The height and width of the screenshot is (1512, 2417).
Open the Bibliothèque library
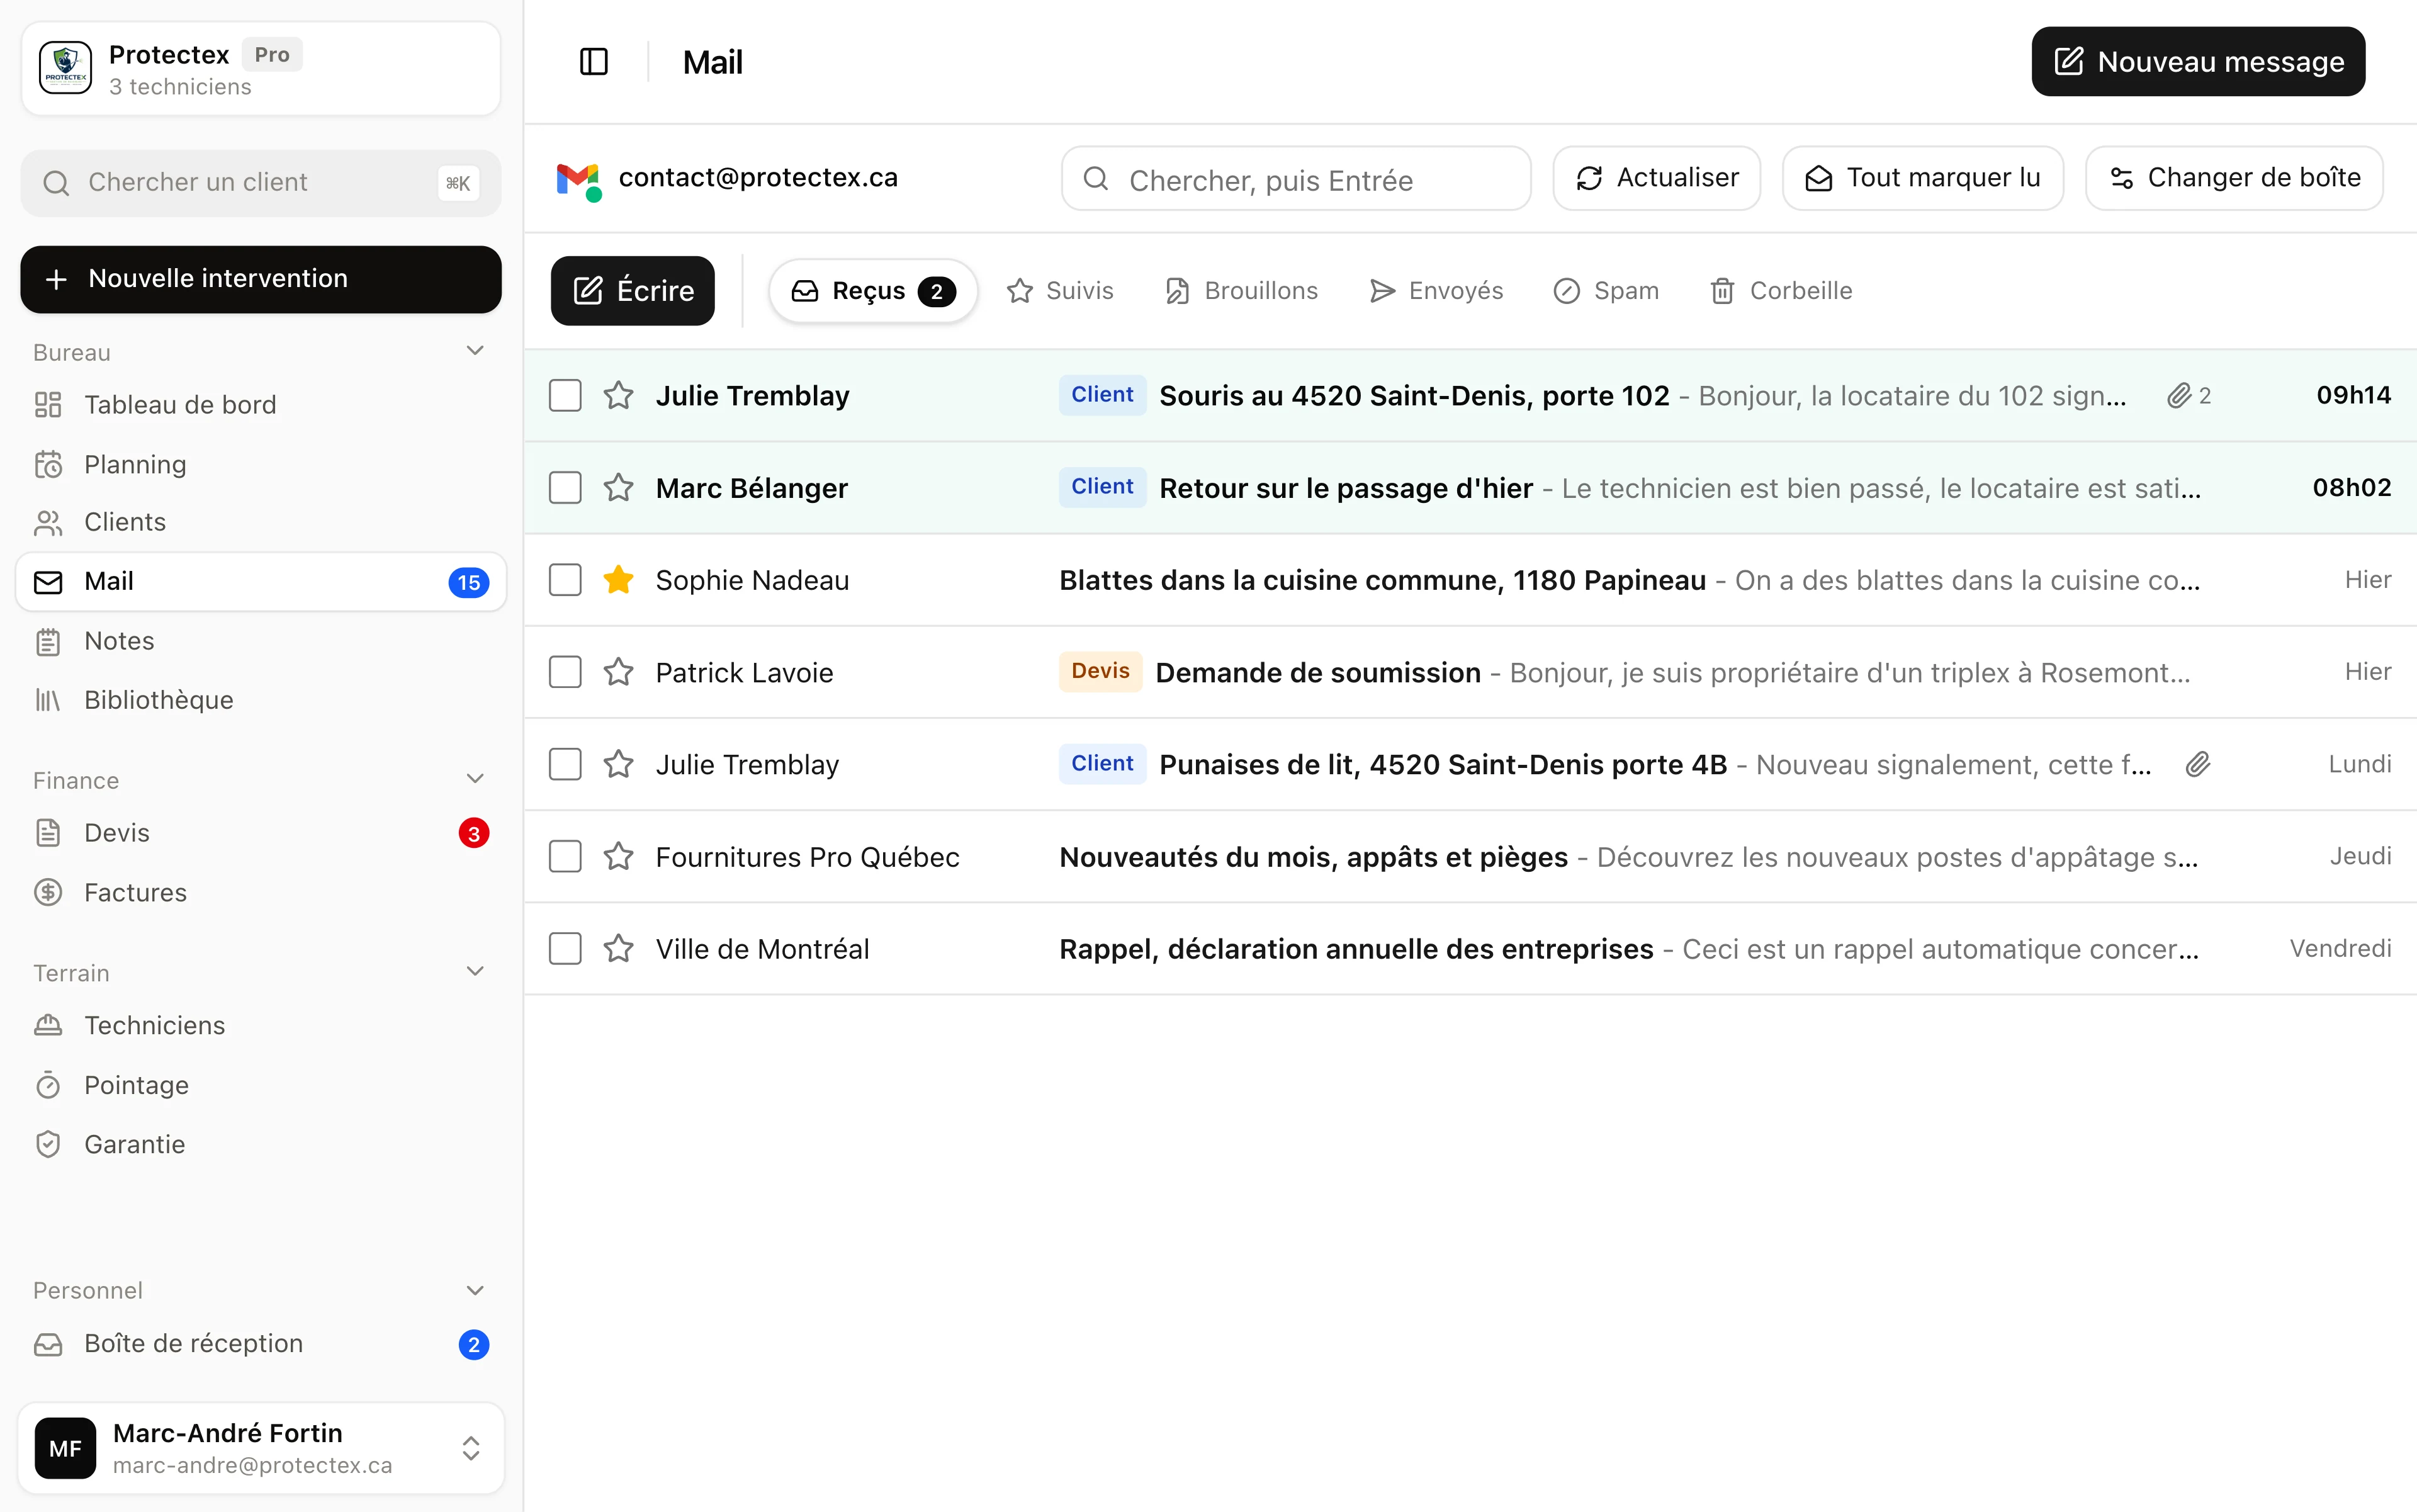[261, 700]
